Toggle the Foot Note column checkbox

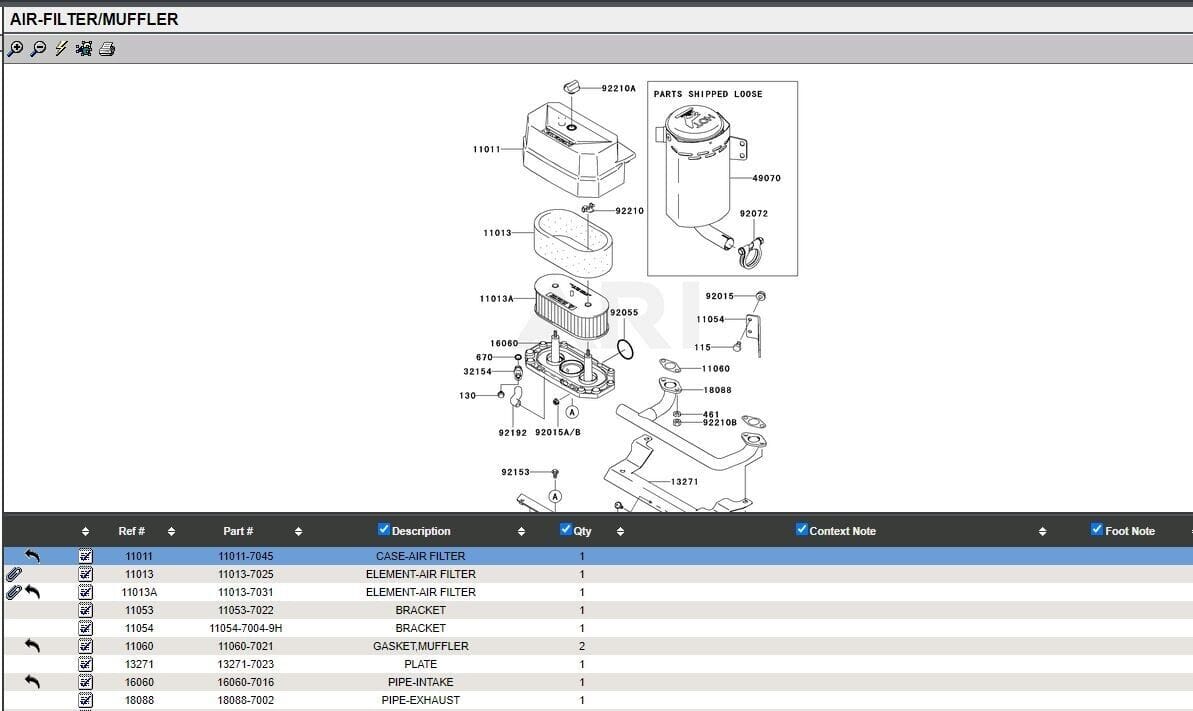coord(1097,530)
